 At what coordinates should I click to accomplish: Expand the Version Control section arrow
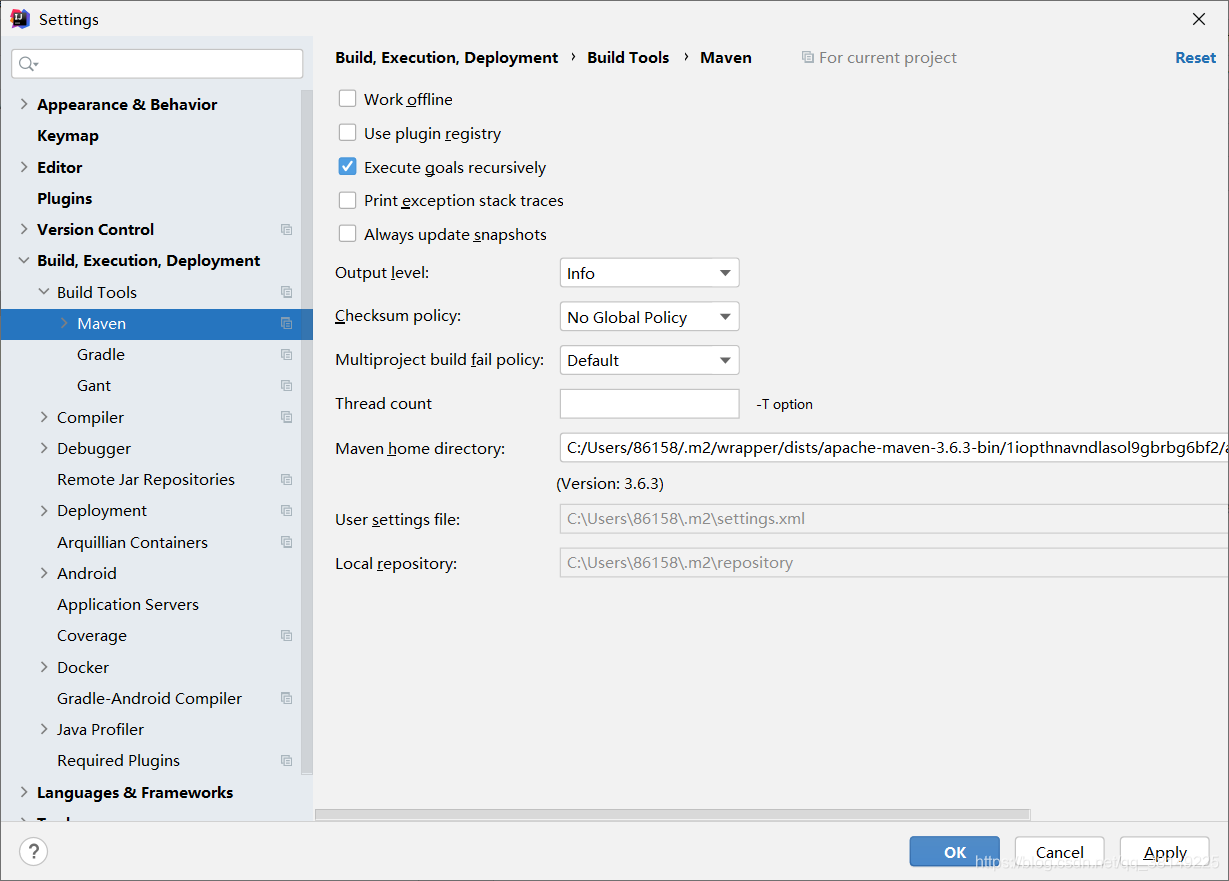(24, 229)
